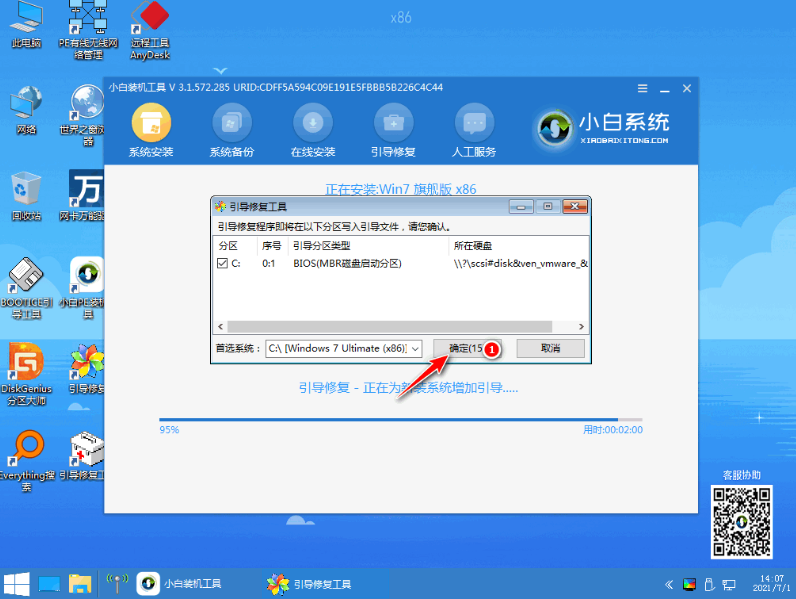796x599 pixels.
Task: Open the 系统安装 system install tab
Action: coord(151,130)
